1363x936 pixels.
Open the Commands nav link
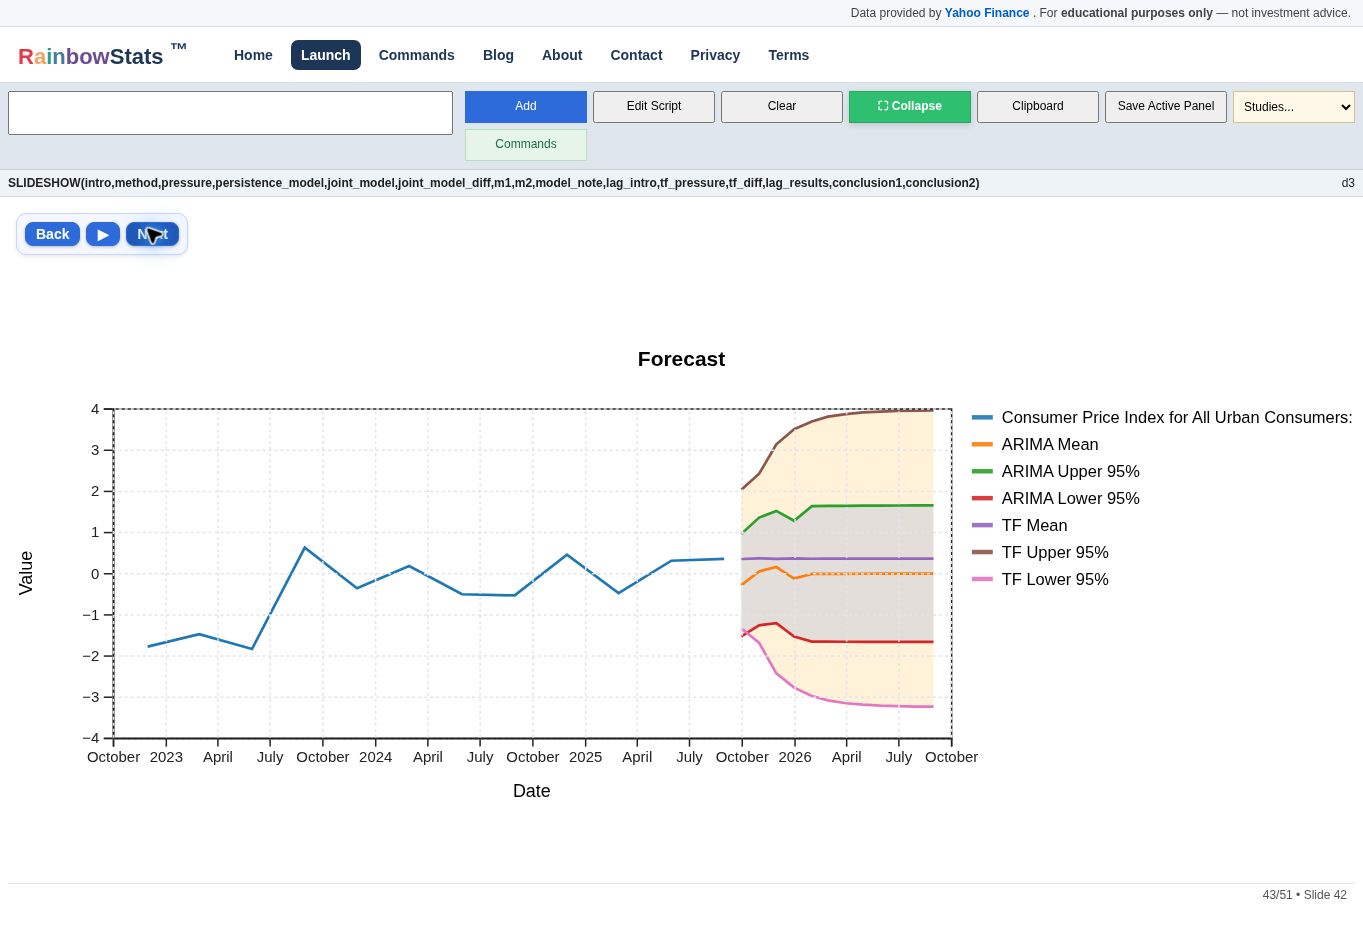417,55
